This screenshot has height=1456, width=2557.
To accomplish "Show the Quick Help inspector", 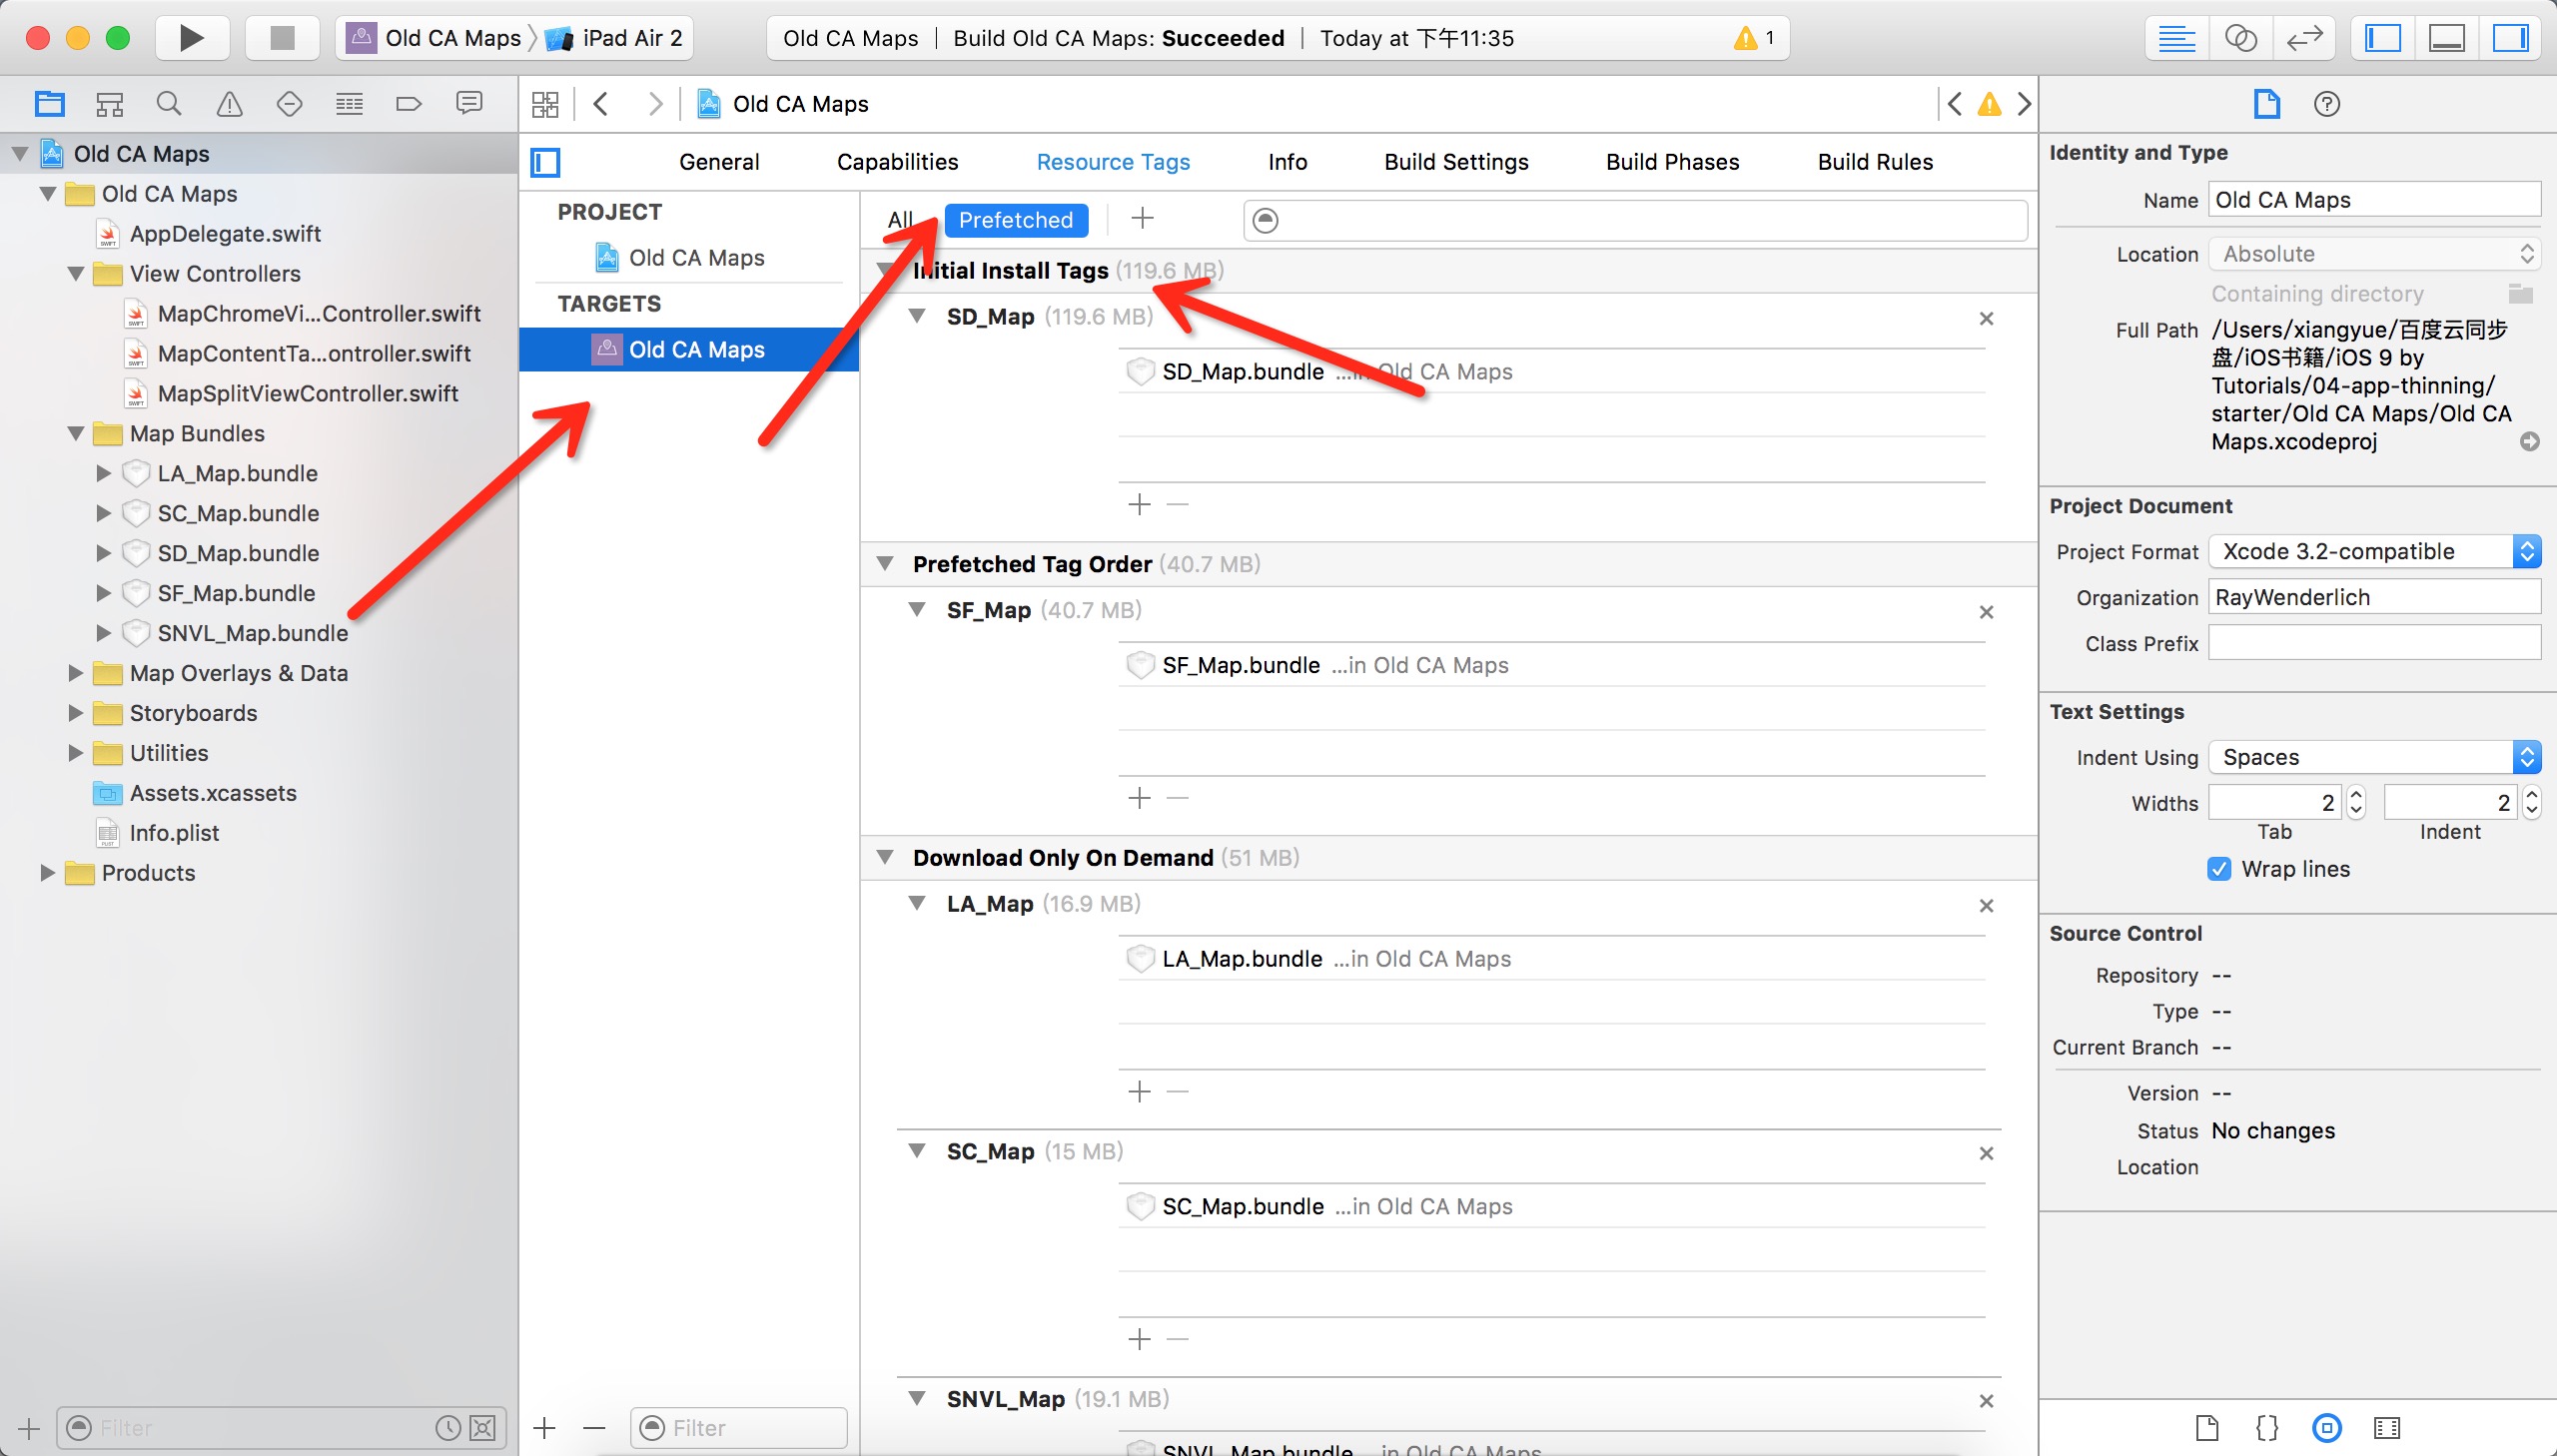I will click(2326, 104).
